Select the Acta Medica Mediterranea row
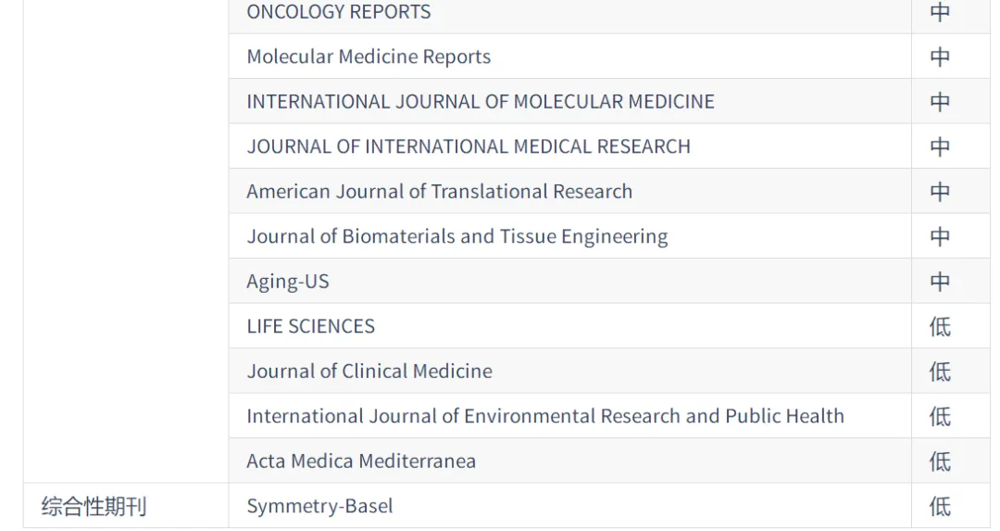This screenshot has height=531, width=1000. 361,462
